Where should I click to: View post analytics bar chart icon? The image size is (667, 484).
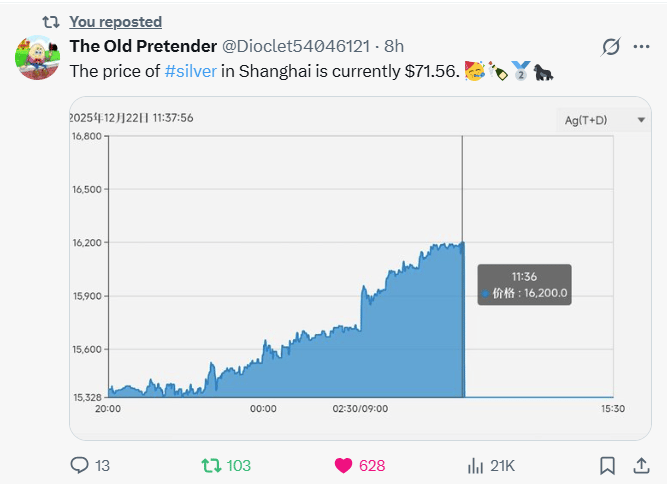click(476, 466)
